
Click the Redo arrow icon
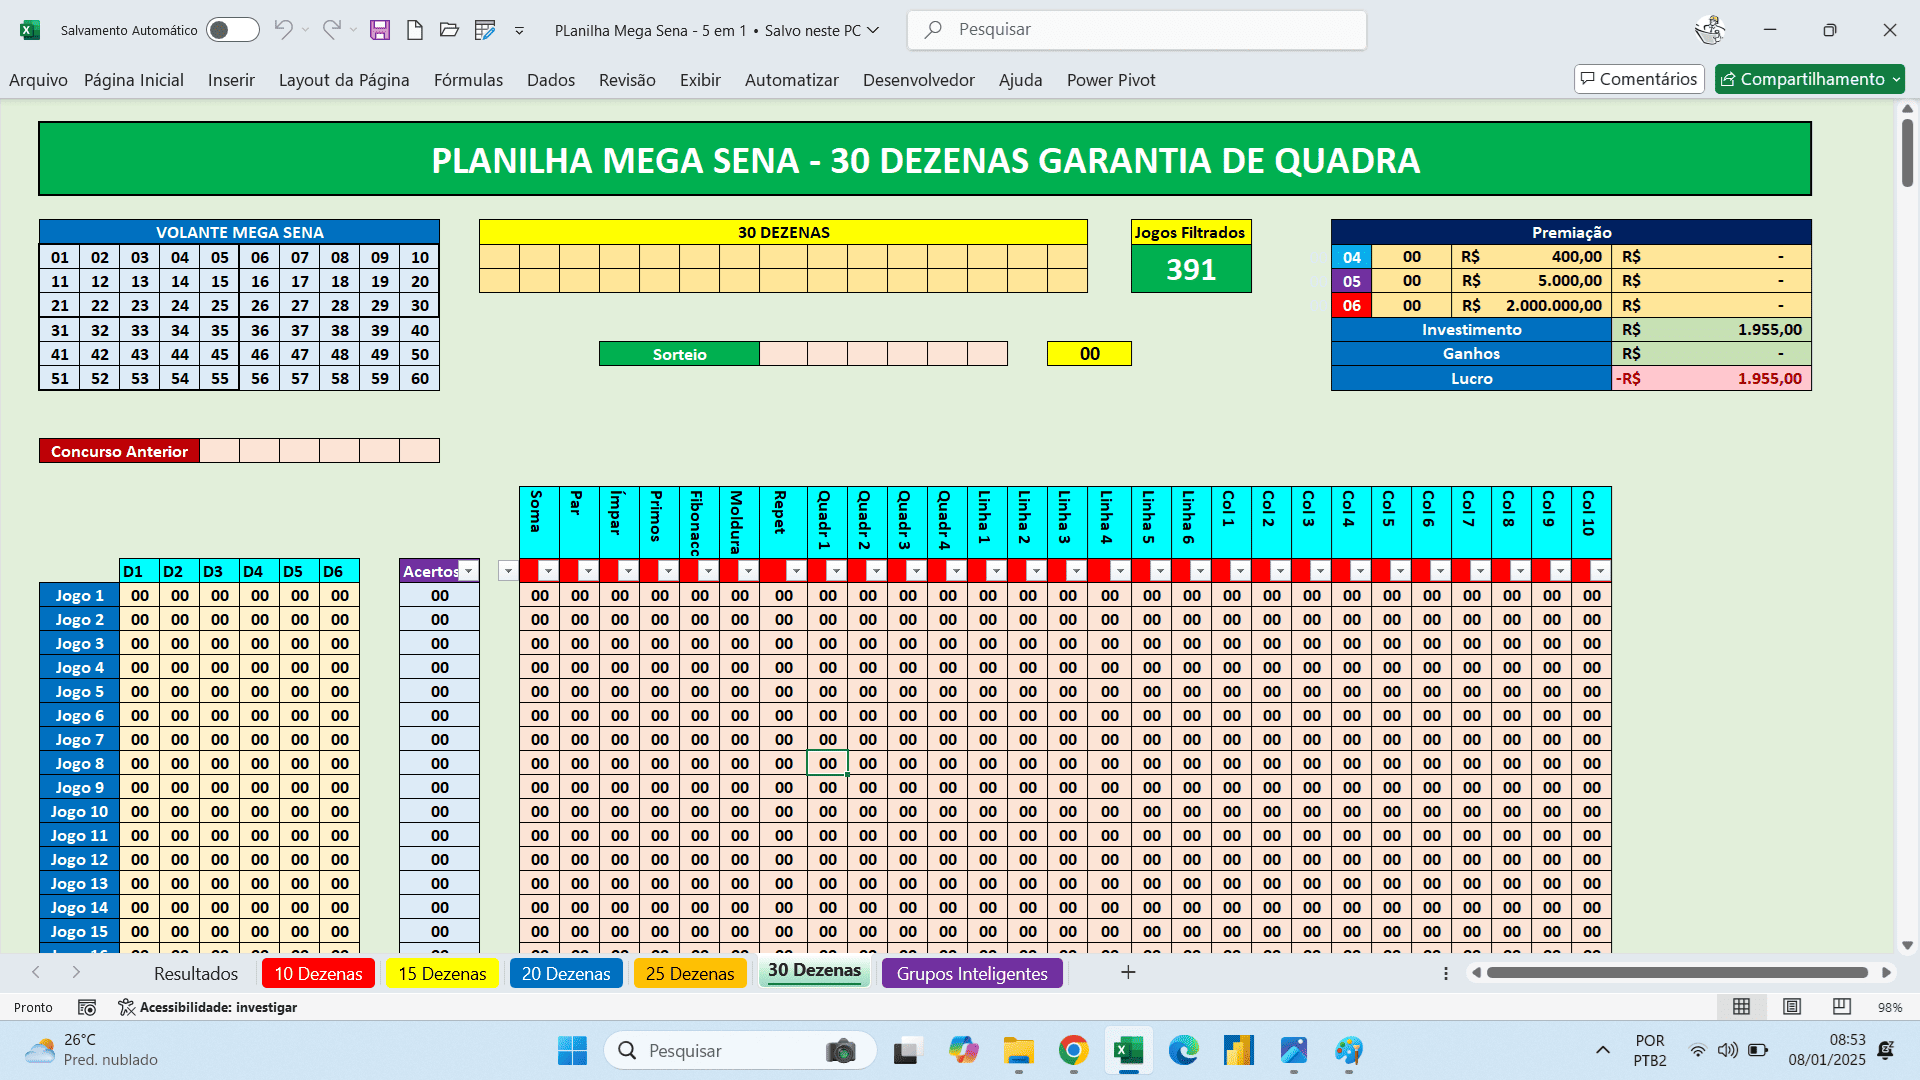[x=332, y=30]
